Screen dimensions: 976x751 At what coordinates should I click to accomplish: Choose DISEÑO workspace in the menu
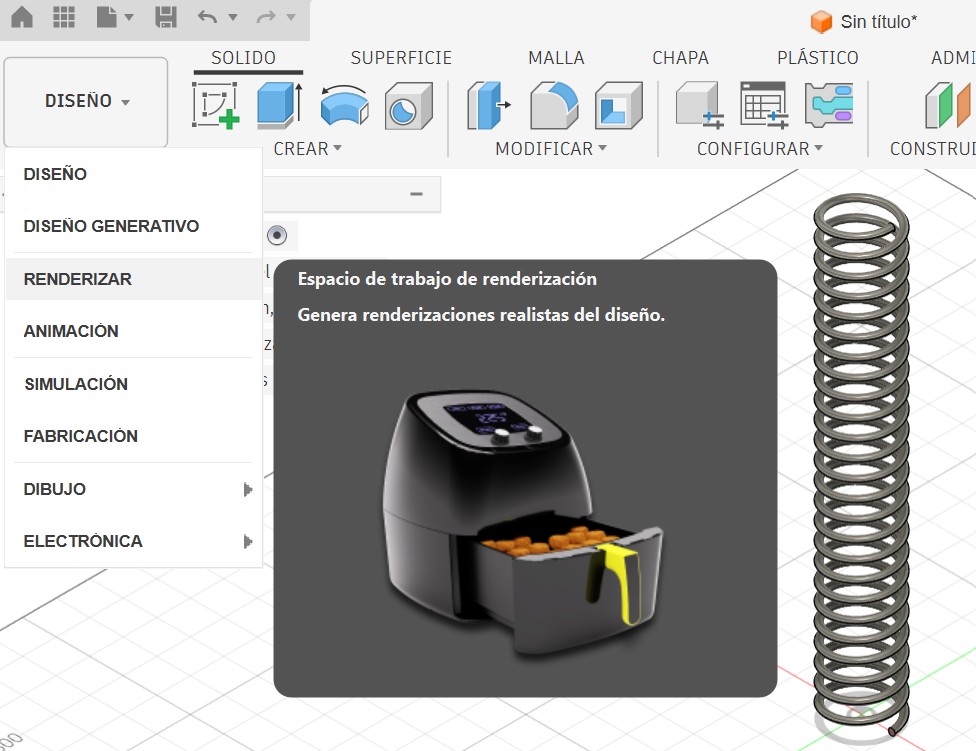(133, 174)
